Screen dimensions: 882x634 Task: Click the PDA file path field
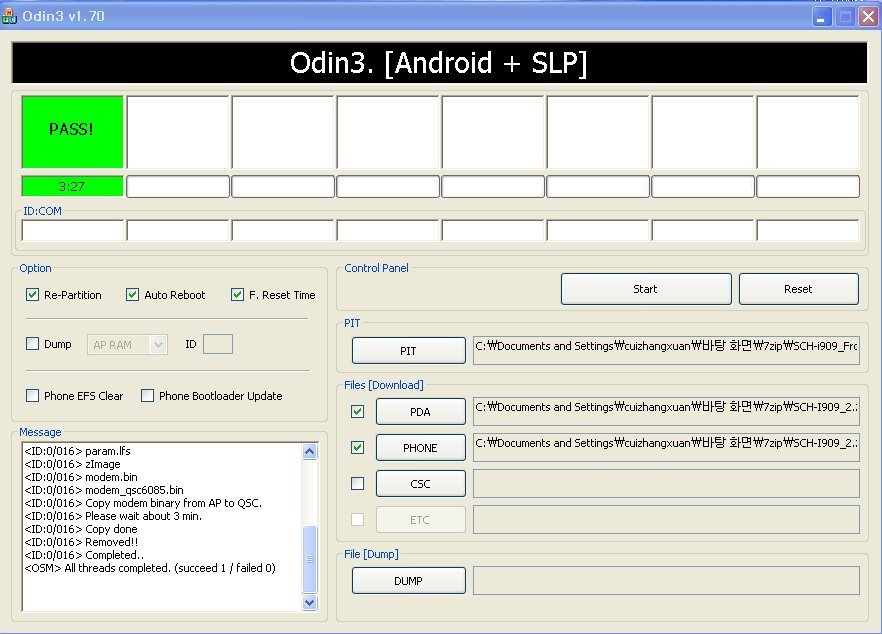(x=666, y=412)
